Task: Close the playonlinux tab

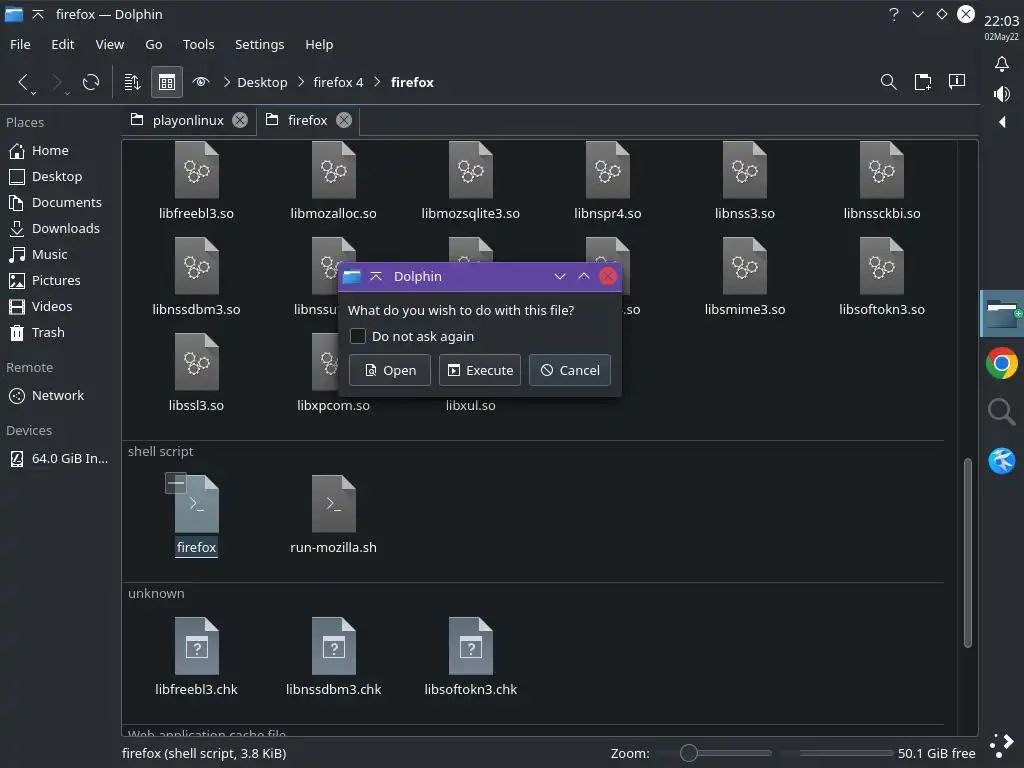Action: (x=240, y=120)
